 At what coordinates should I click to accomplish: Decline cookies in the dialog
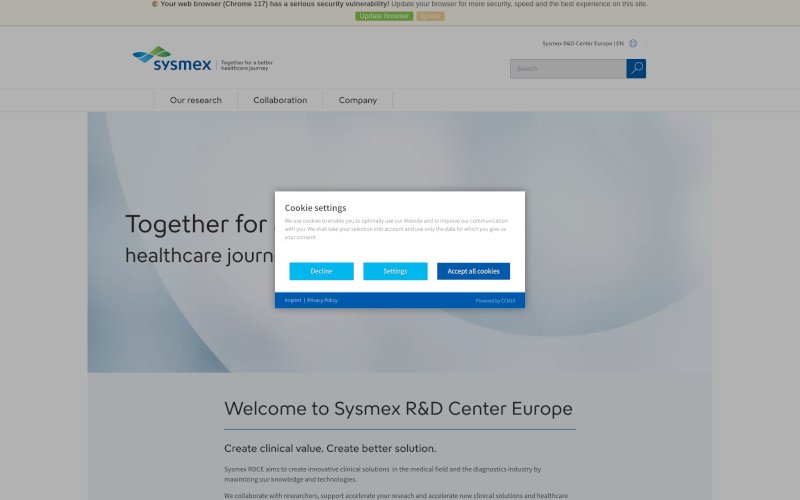(x=321, y=271)
